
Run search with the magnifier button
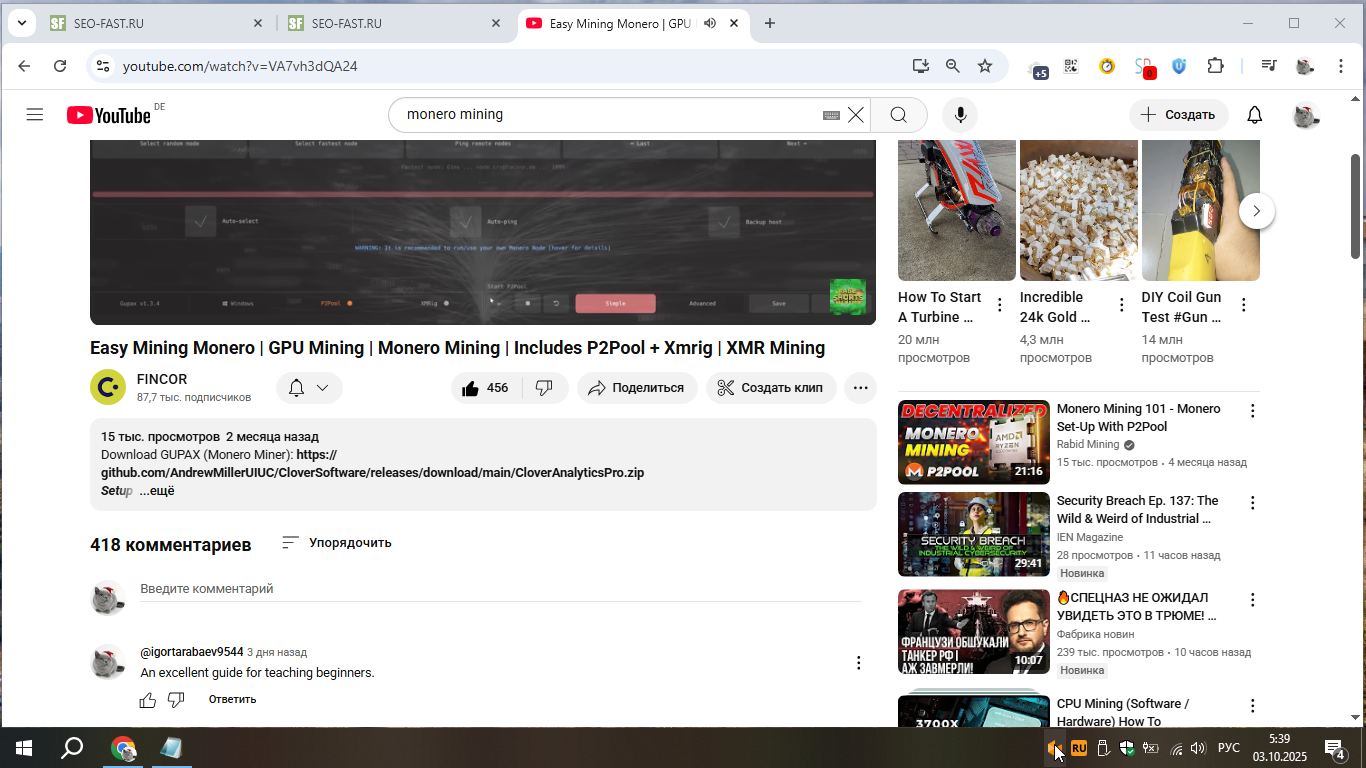[899, 115]
